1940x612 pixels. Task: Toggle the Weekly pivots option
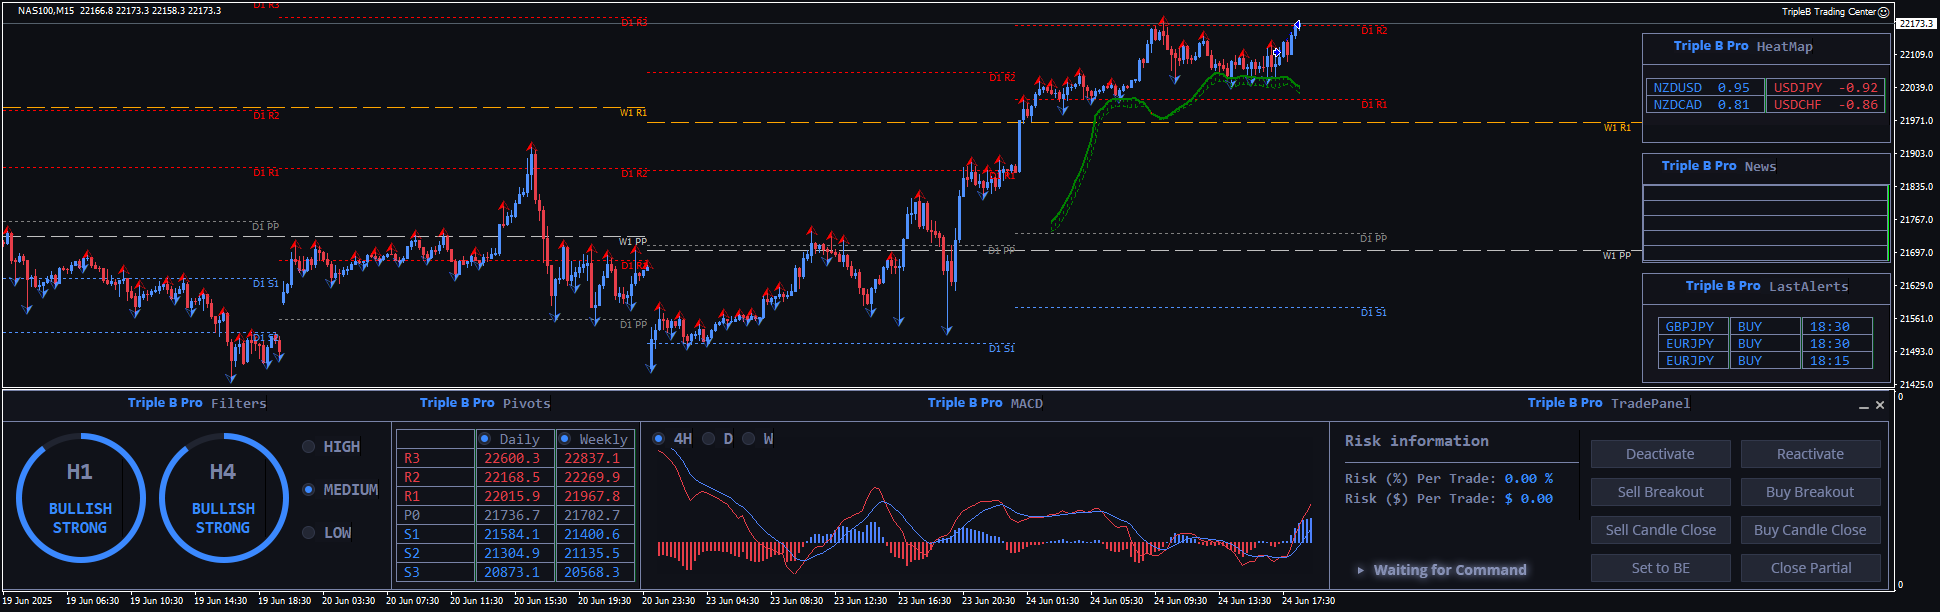(565, 439)
